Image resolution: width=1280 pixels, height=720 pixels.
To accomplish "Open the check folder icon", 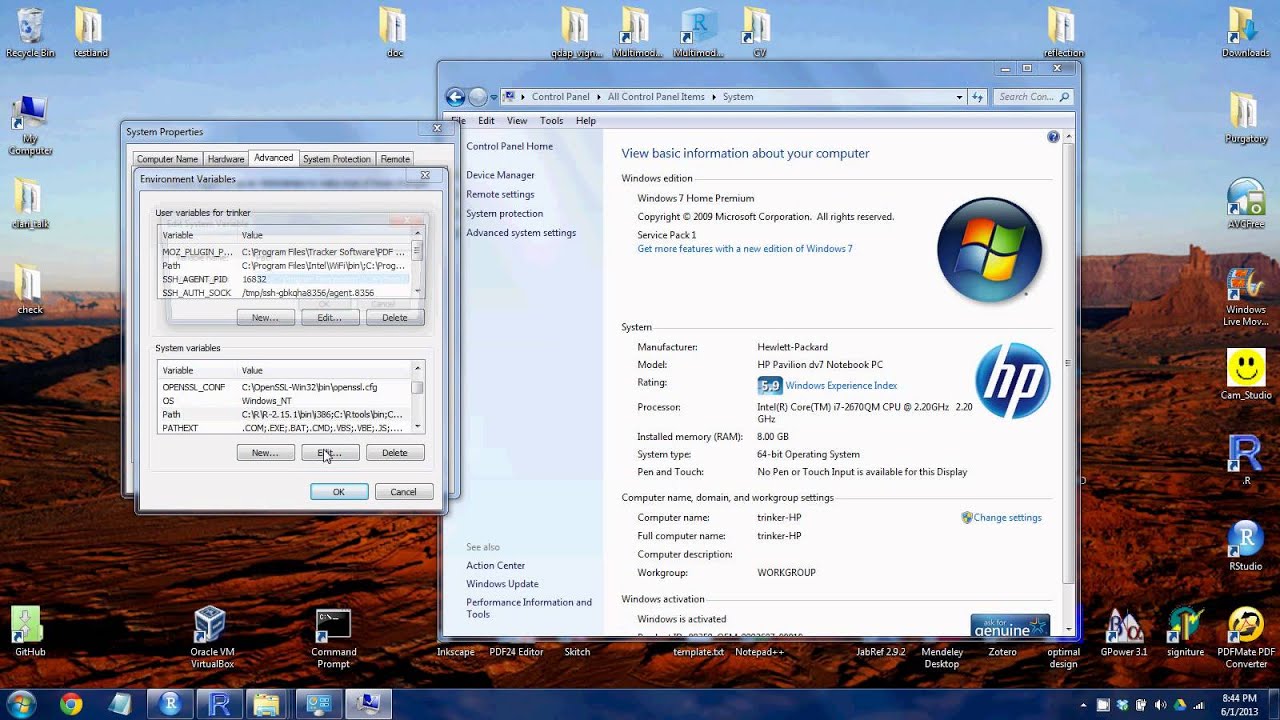I will click(30, 290).
